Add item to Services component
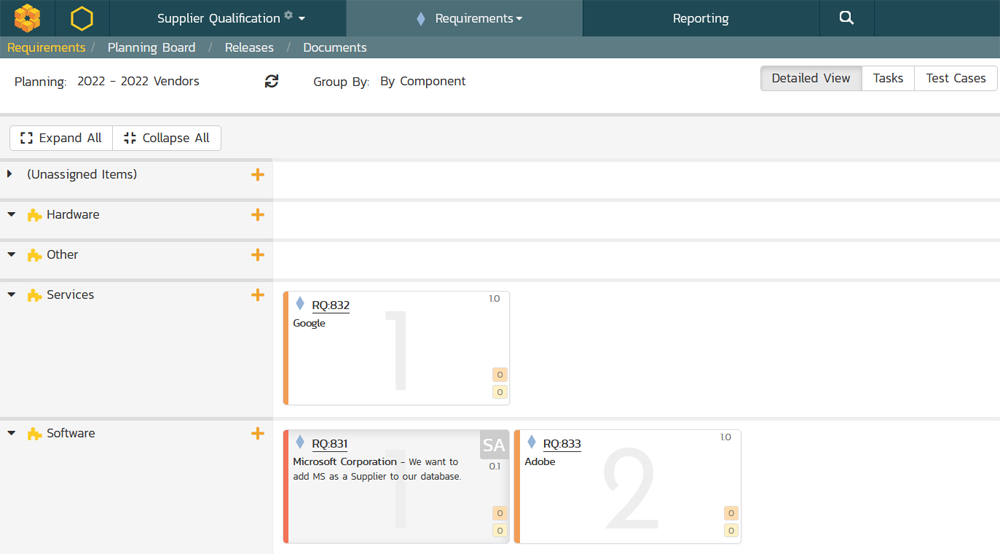The image size is (1000, 554). pyautogui.click(x=257, y=295)
